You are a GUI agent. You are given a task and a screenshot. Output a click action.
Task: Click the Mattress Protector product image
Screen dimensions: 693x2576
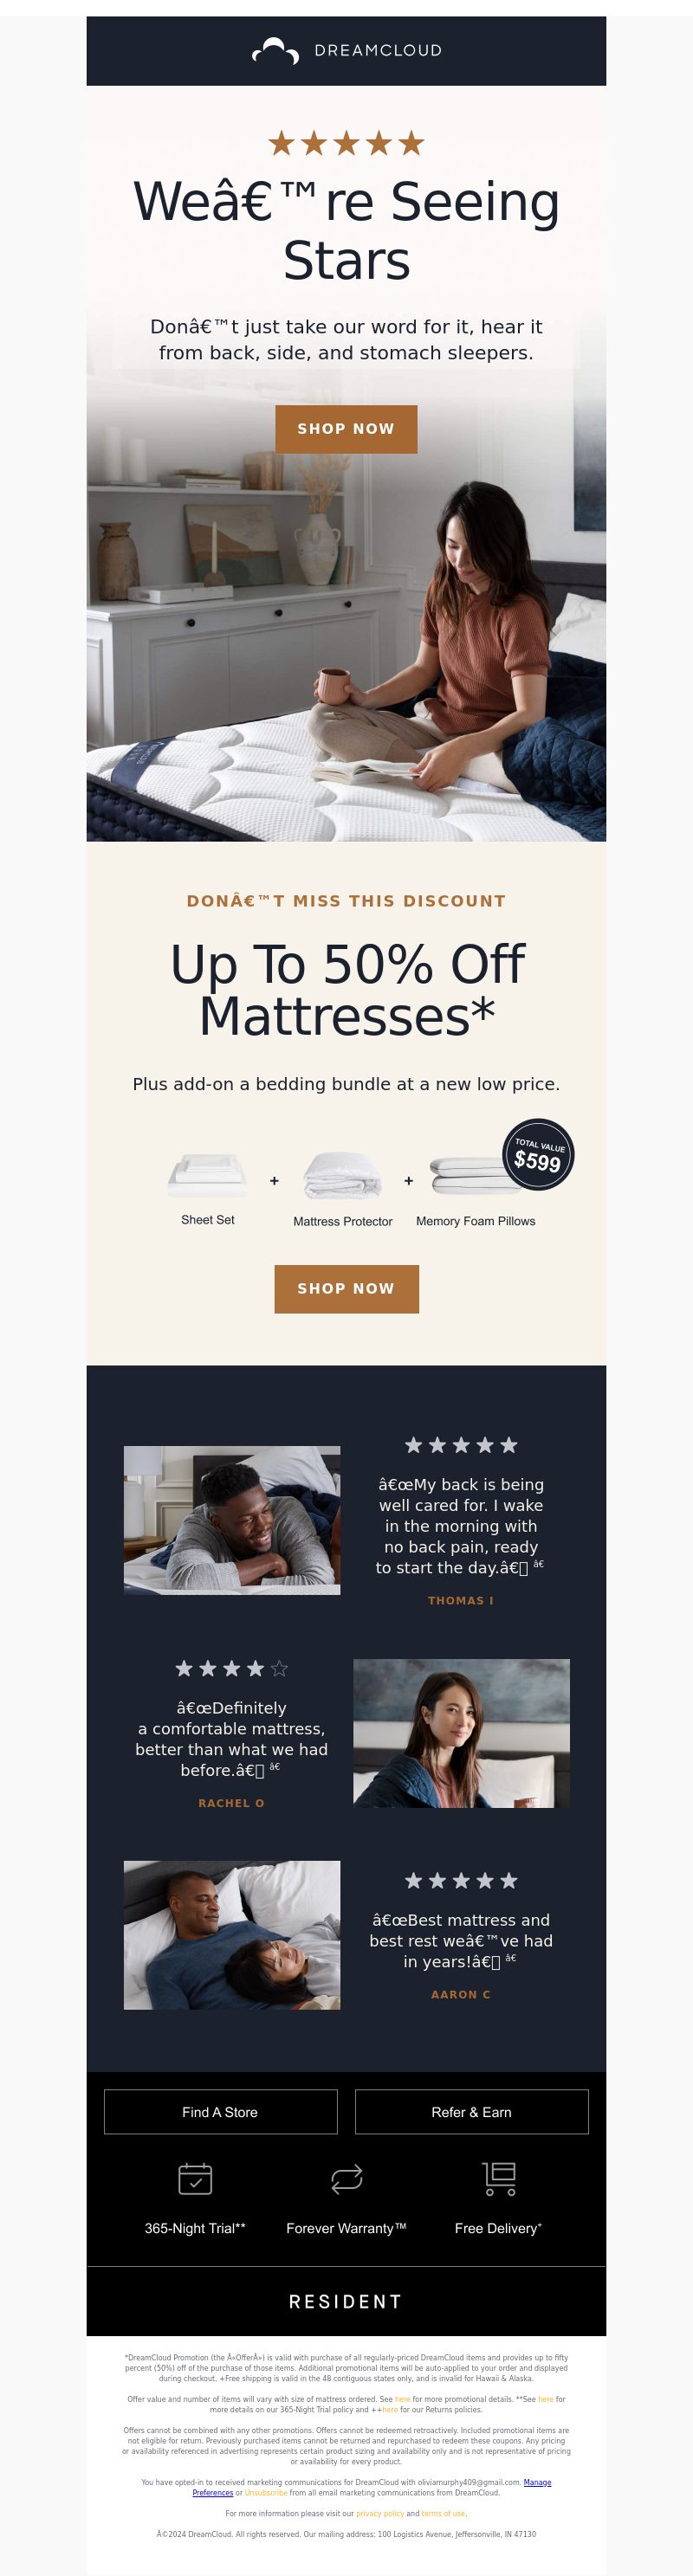(x=343, y=1175)
